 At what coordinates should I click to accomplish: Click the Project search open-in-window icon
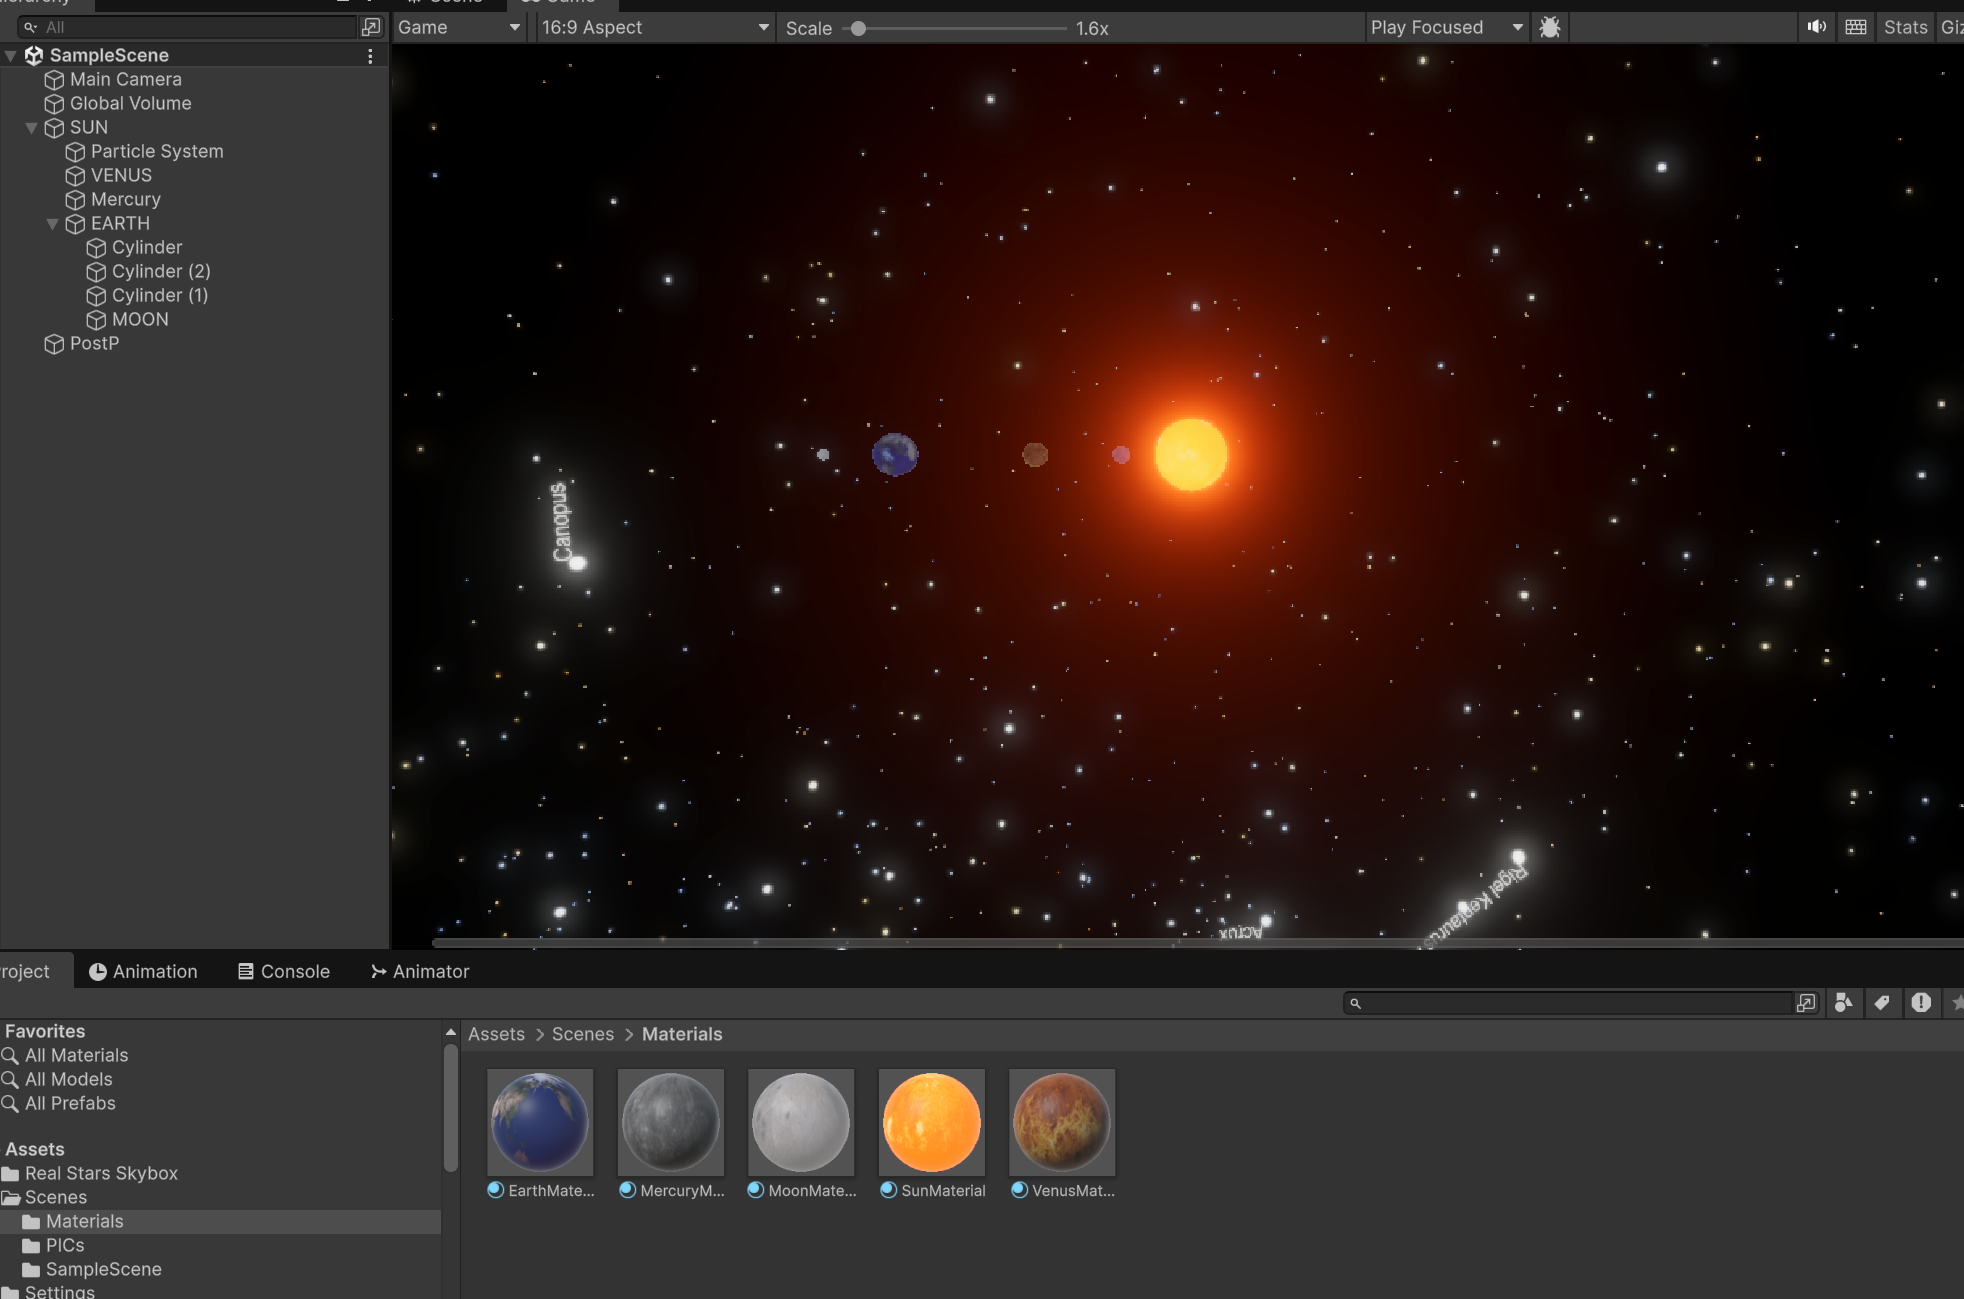[x=1805, y=1003]
